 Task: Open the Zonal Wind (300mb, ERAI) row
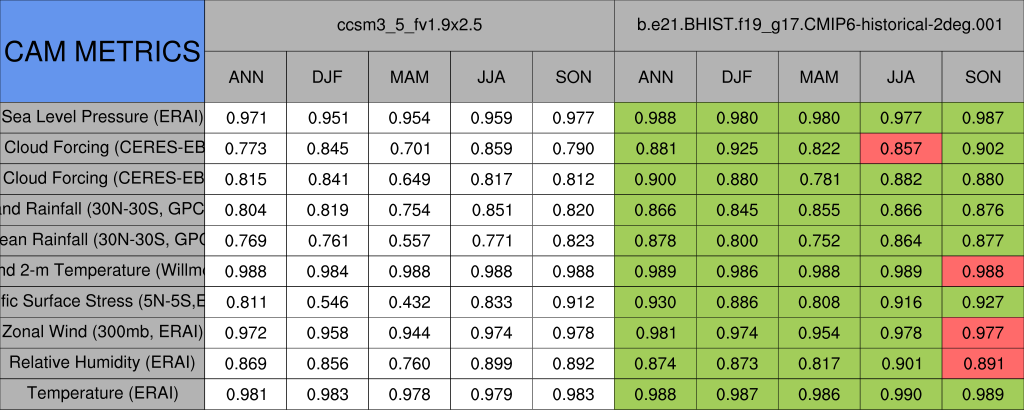click(x=102, y=331)
